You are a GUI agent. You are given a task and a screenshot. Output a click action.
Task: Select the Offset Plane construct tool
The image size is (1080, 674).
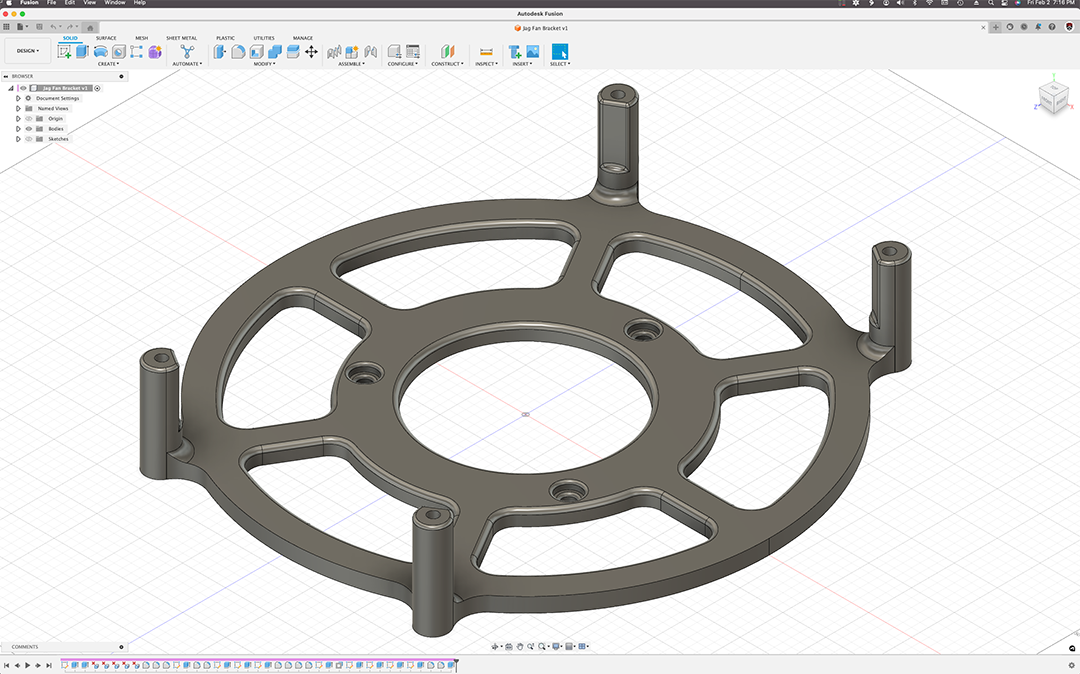(x=447, y=52)
